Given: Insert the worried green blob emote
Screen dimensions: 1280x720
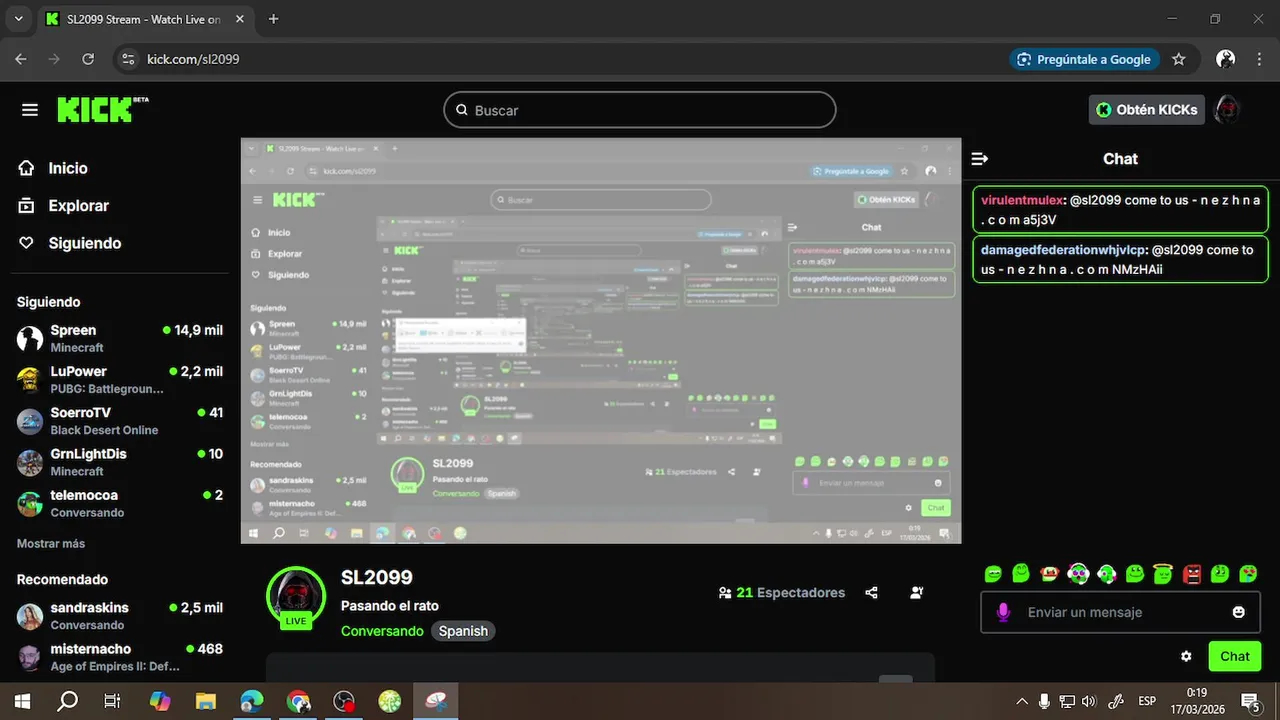Looking at the screenshot, I should click(1220, 574).
